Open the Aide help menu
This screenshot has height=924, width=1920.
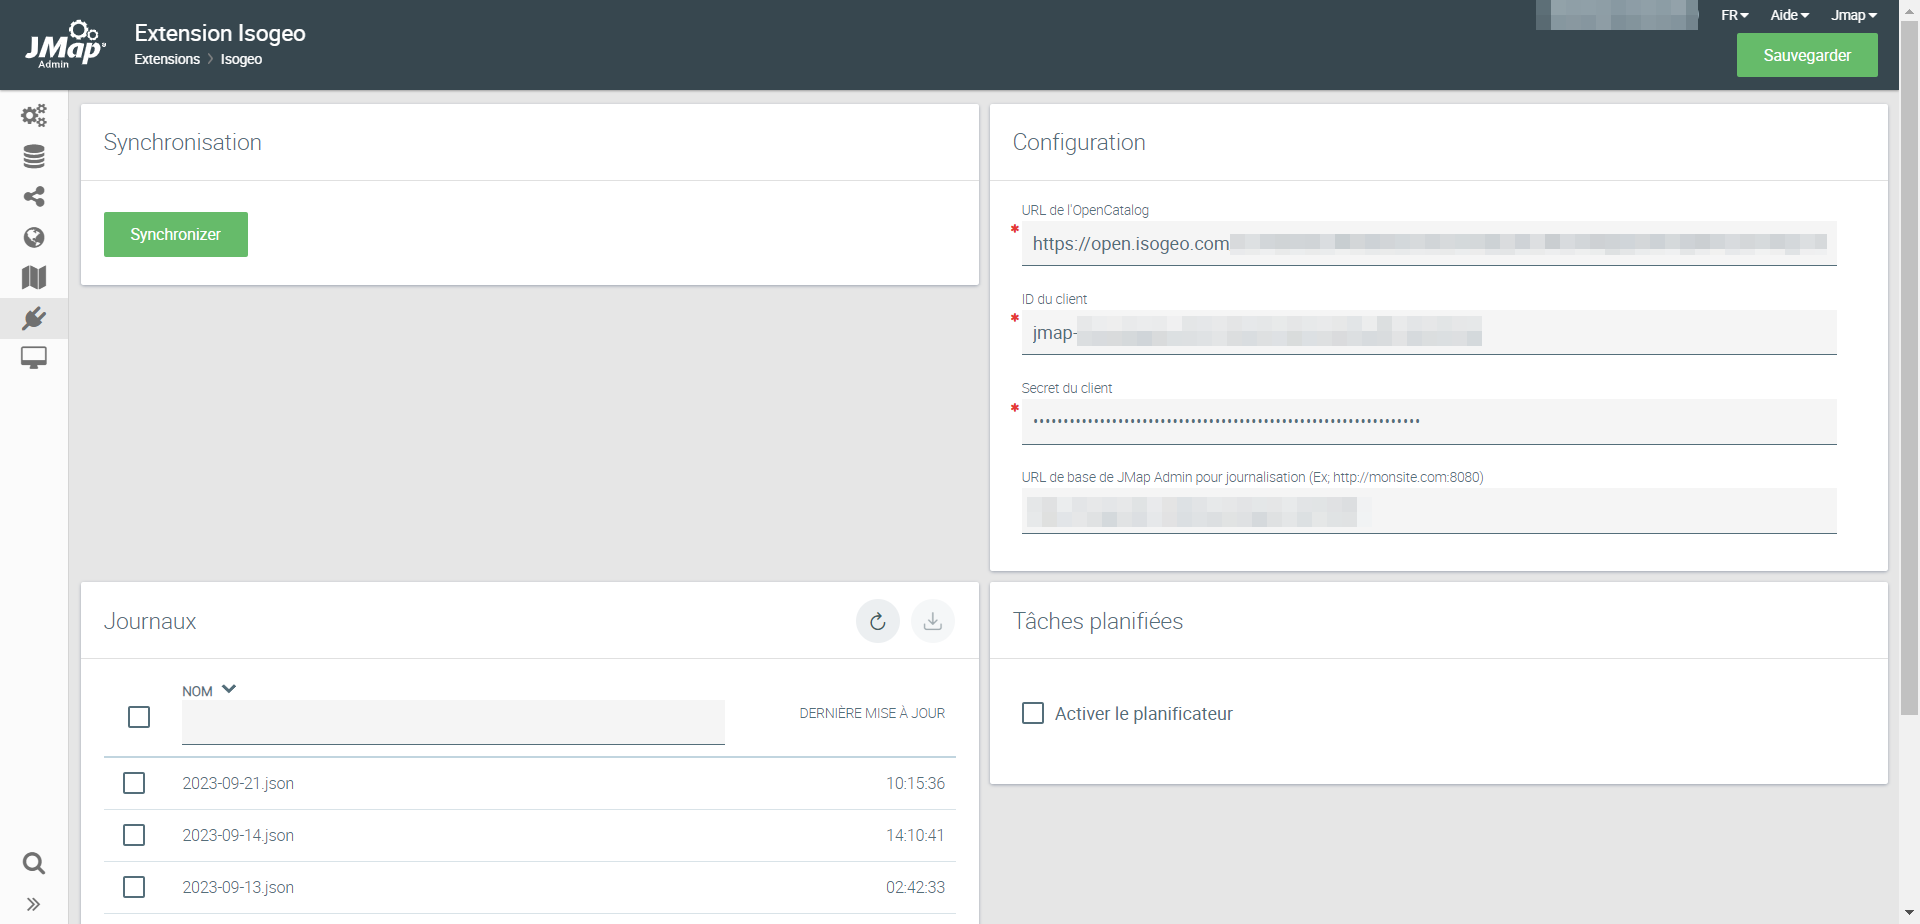click(x=1789, y=15)
